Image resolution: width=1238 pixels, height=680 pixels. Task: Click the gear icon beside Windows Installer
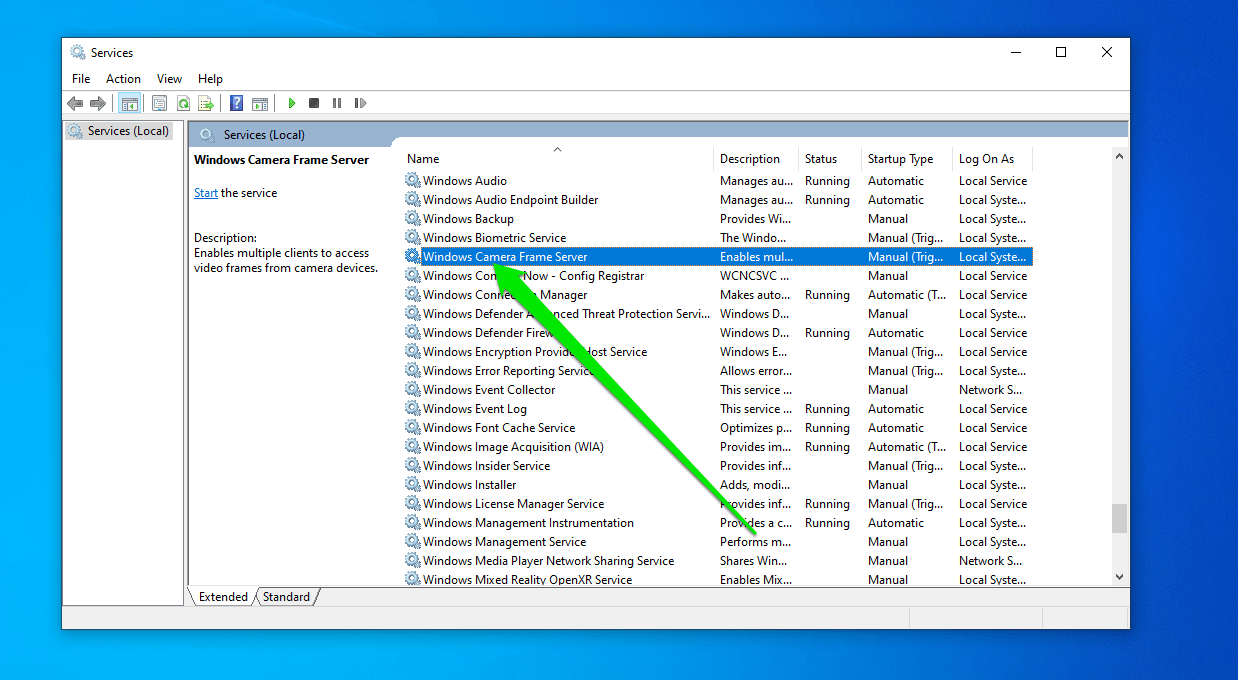[x=413, y=485]
